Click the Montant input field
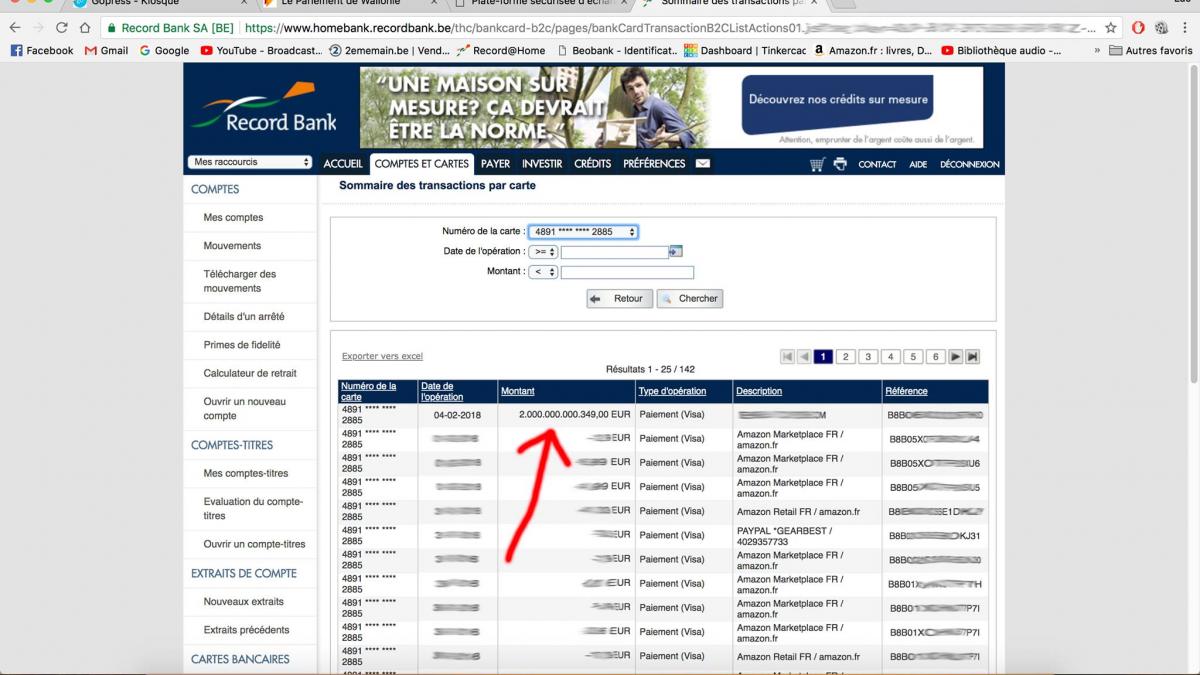 click(x=627, y=272)
